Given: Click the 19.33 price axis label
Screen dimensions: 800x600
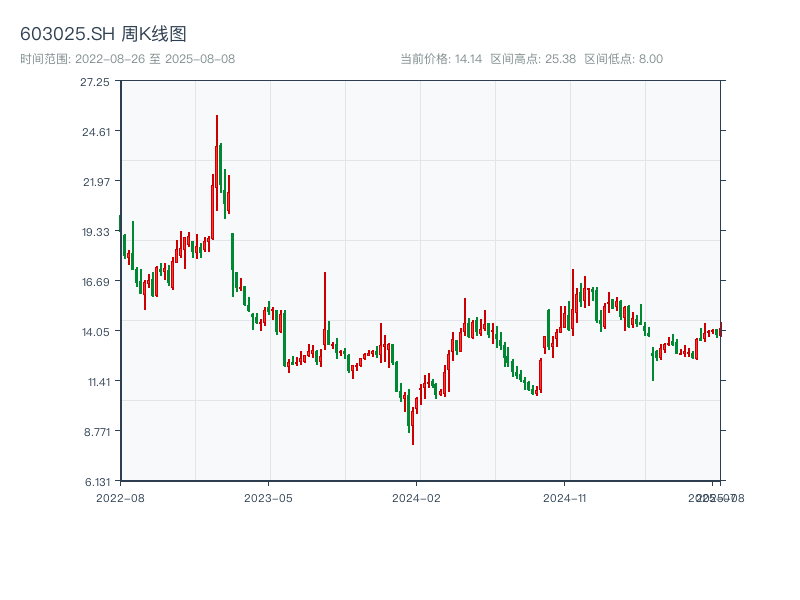Looking at the screenshot, I should (97, 232).
